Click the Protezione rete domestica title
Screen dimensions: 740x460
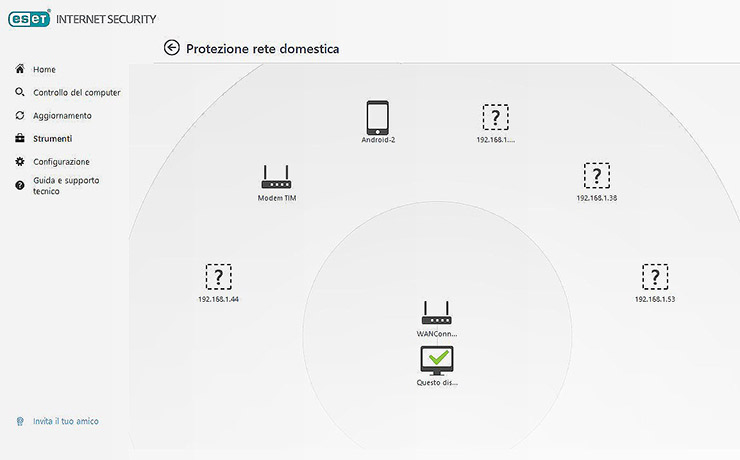pyautogui.click(x=262, y=49)
